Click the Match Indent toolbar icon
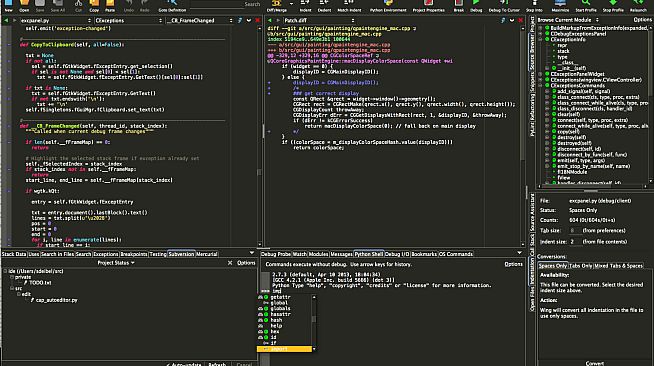The height and width of the screenshot is (366, 654). point(349,4)
